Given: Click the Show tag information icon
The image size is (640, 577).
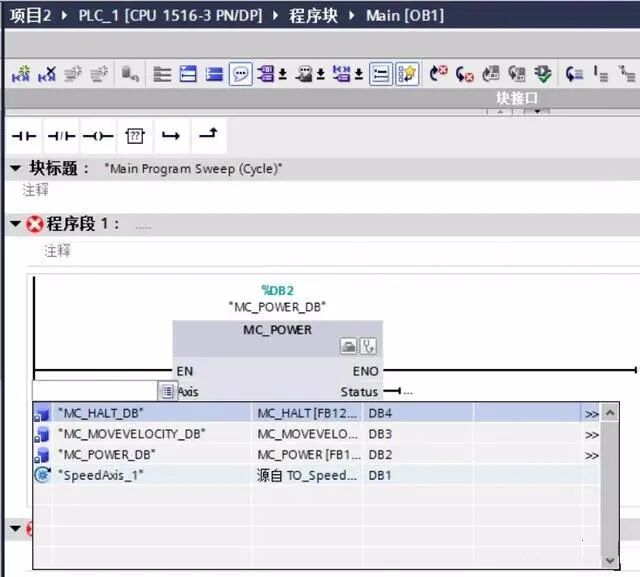Looking at the screenshot, I should coord(304,74).
